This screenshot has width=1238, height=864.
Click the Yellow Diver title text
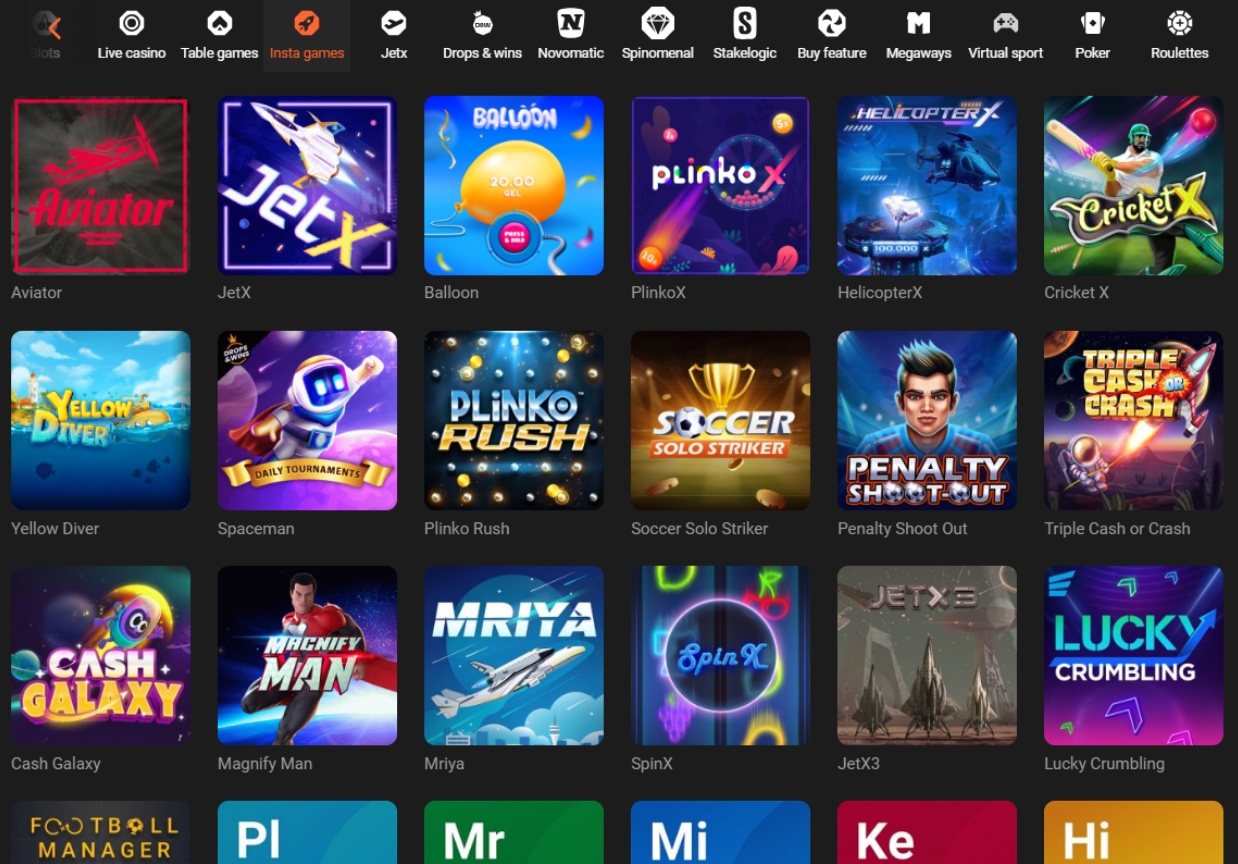(55, 528)
